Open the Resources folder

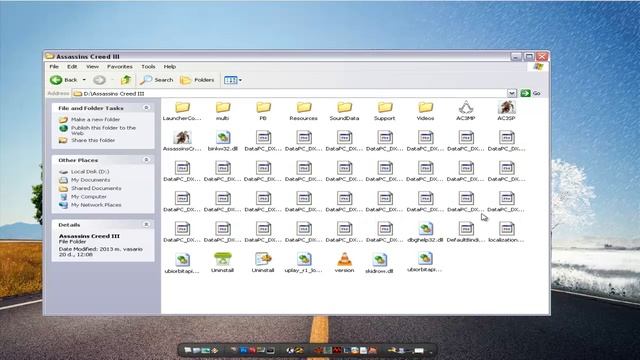pos(303,111)
